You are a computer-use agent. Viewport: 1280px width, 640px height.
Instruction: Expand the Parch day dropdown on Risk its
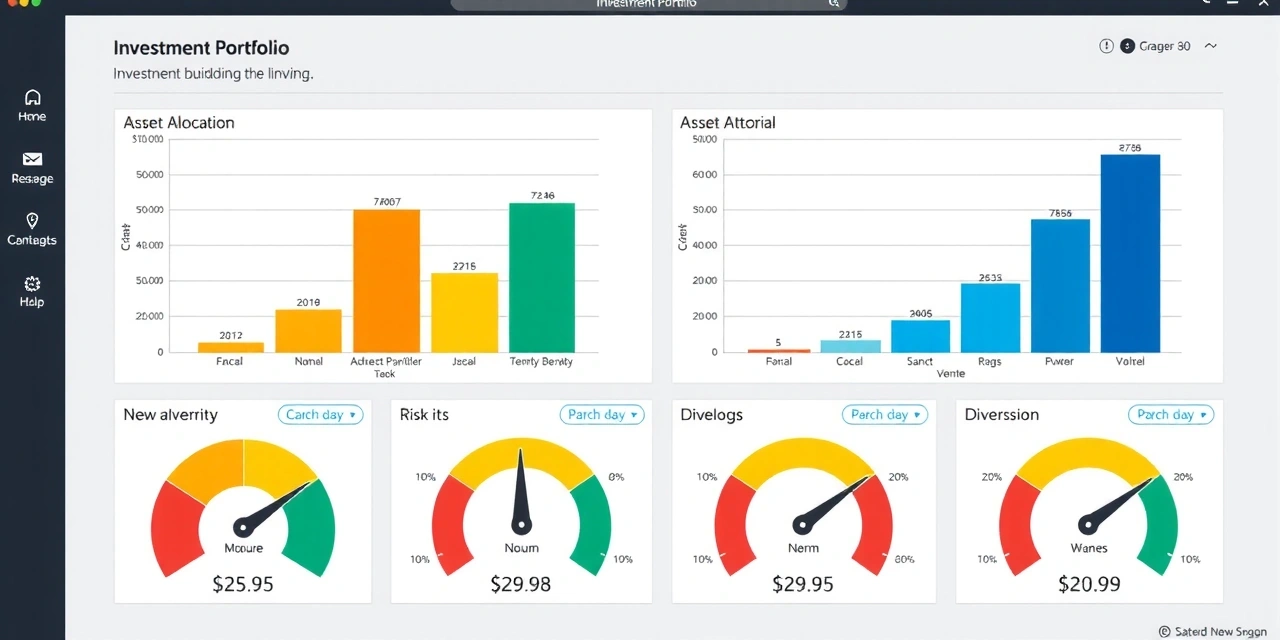coord(601,414)
